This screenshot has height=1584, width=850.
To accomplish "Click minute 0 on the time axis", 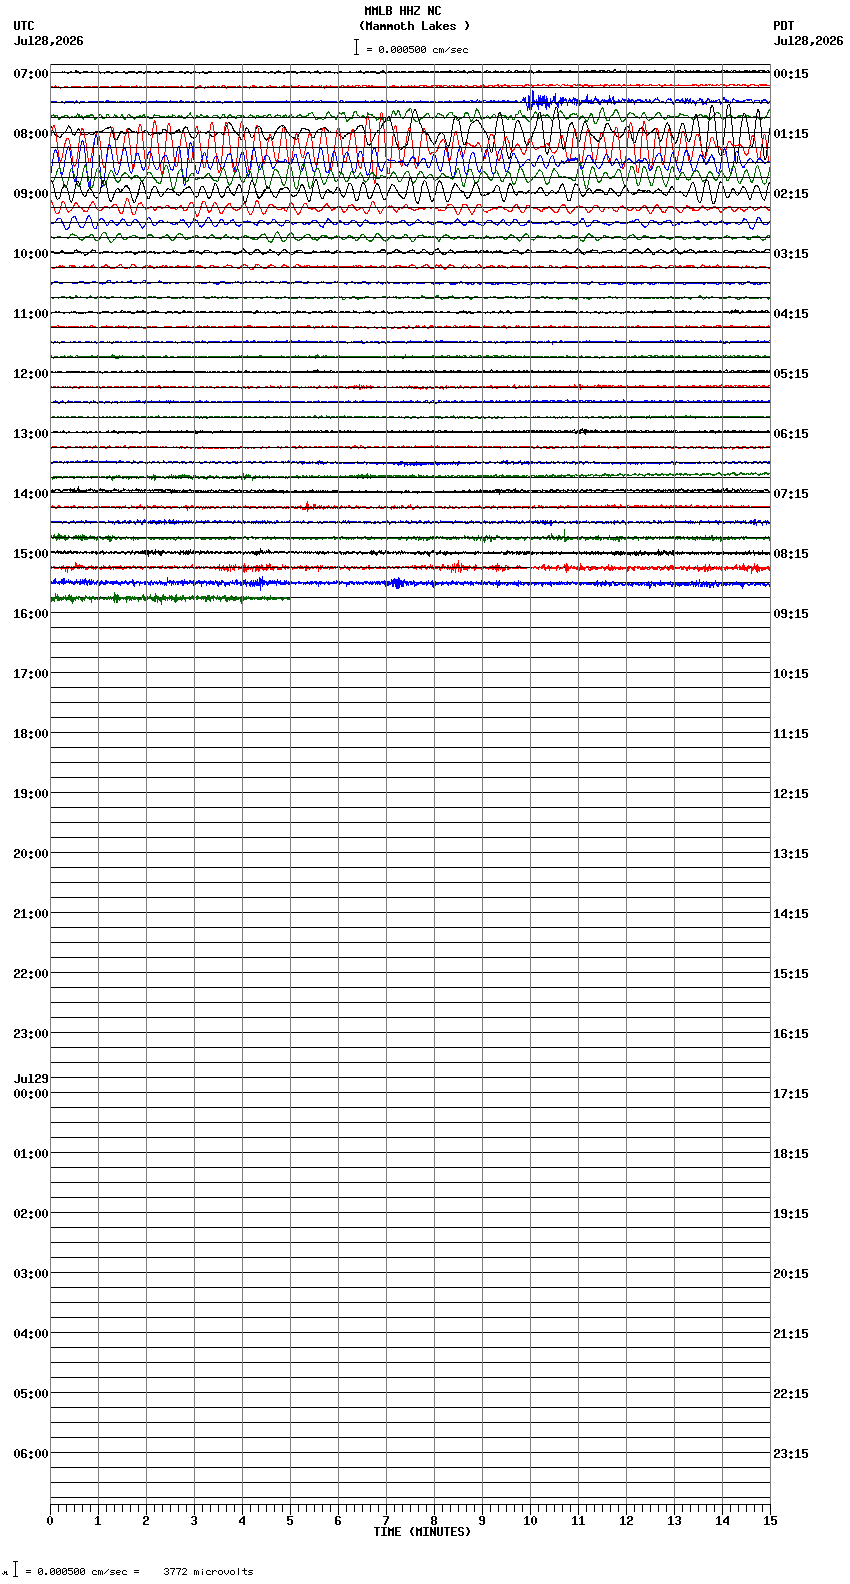I will coord(50,1521).
